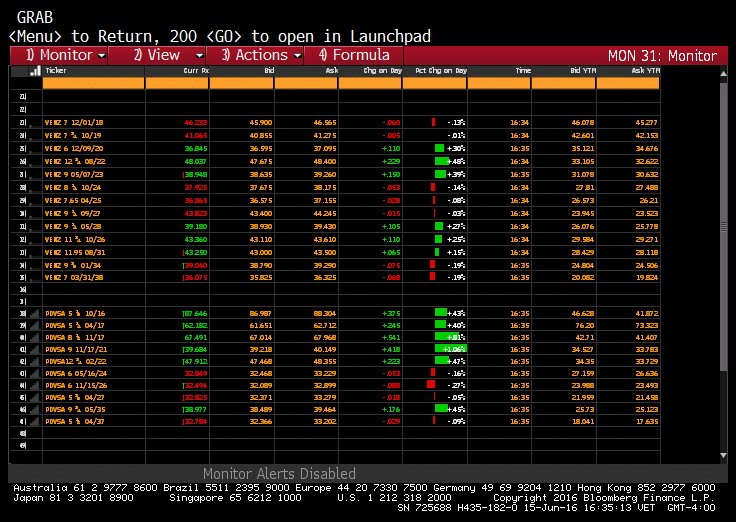The image size is (736, 522).
Task: Click current price 67.491 cell
Action: click(x=196, y=338)
